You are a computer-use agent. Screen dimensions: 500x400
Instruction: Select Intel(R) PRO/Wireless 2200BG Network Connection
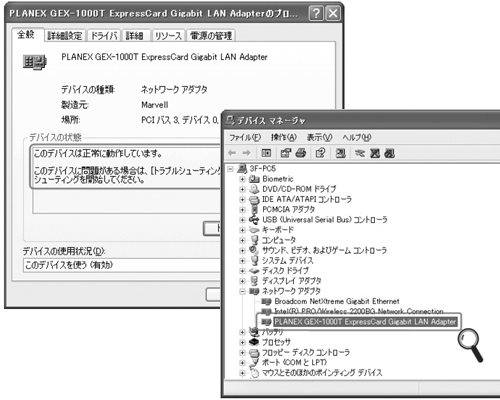coord(359,311)
